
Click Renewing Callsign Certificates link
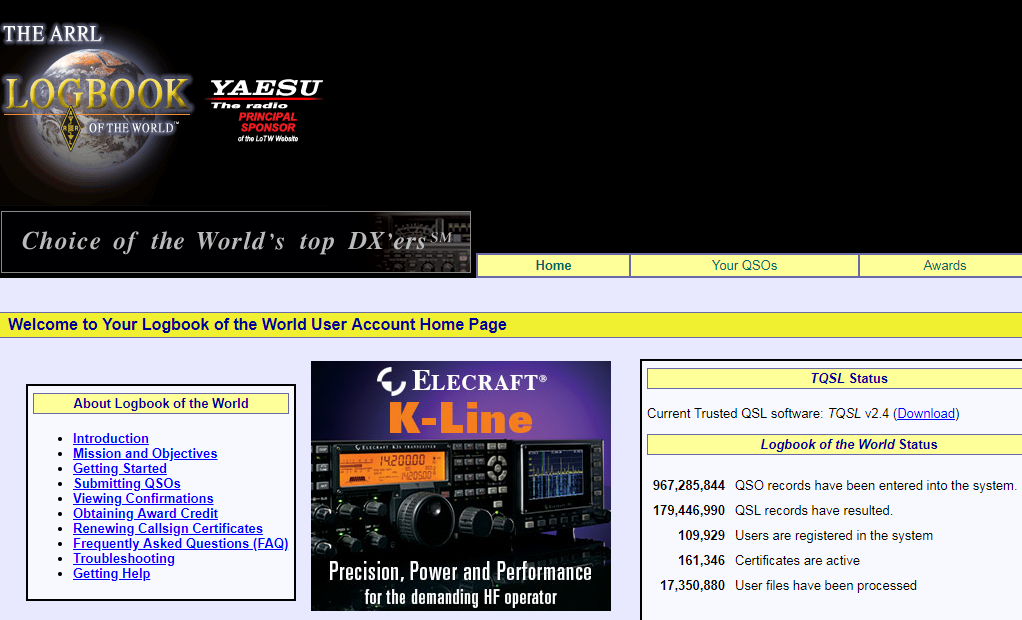tap(168, 529)
